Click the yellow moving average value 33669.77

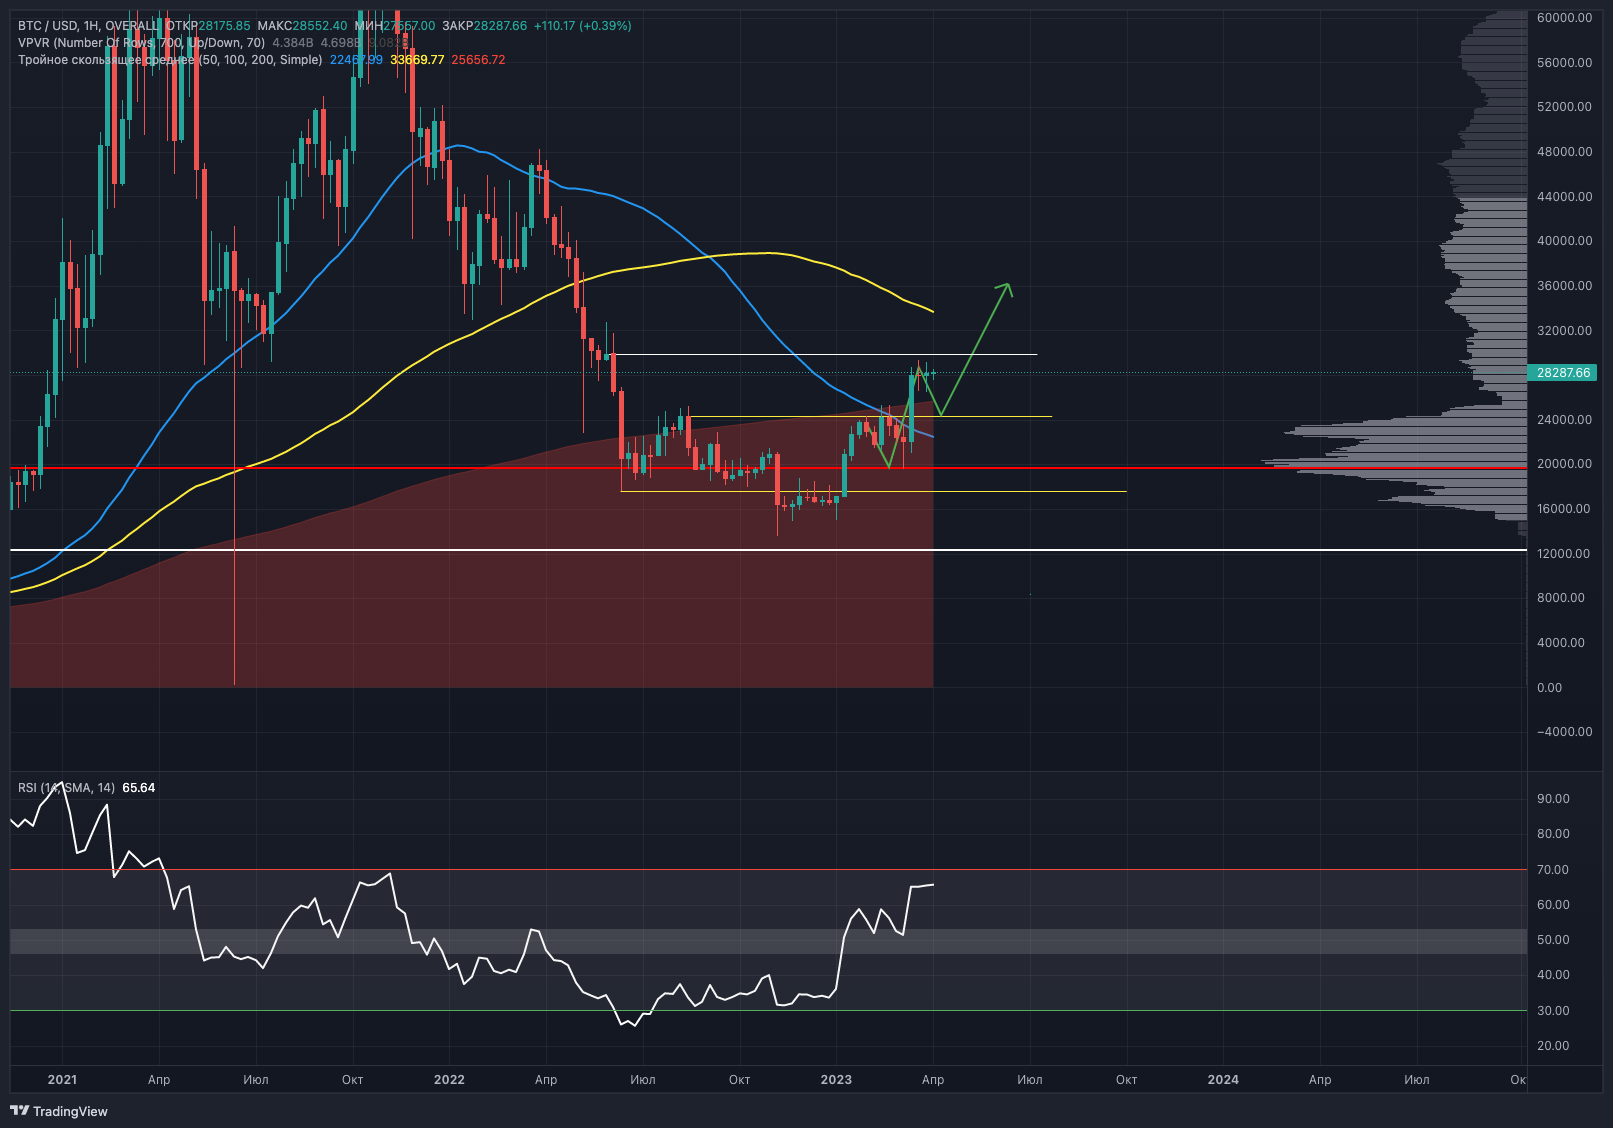pyautogui.click(x=417, y=60)
